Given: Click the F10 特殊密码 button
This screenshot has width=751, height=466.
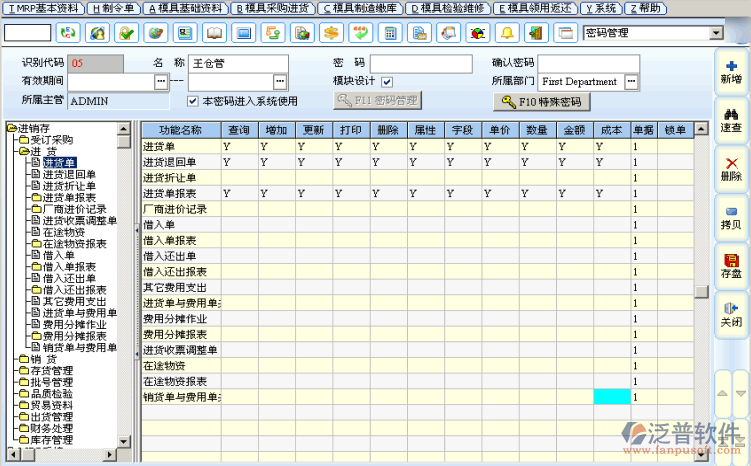Looking at the screenshot, I should tap(537, 102).
